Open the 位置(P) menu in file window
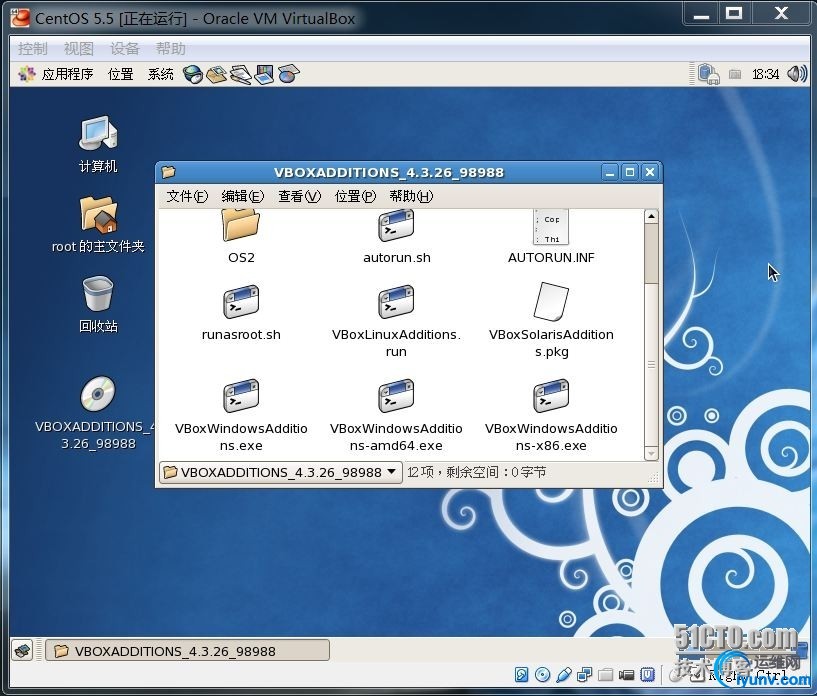817x696 pixels. [355, 196]
